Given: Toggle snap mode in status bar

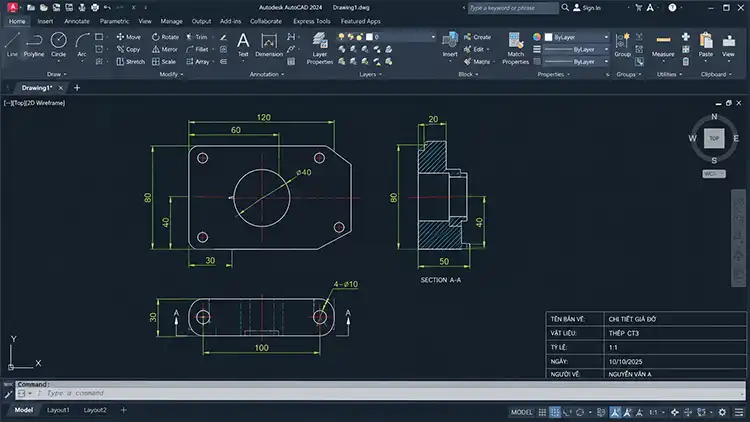Looking at the screenshot, I should coord(554,412).
